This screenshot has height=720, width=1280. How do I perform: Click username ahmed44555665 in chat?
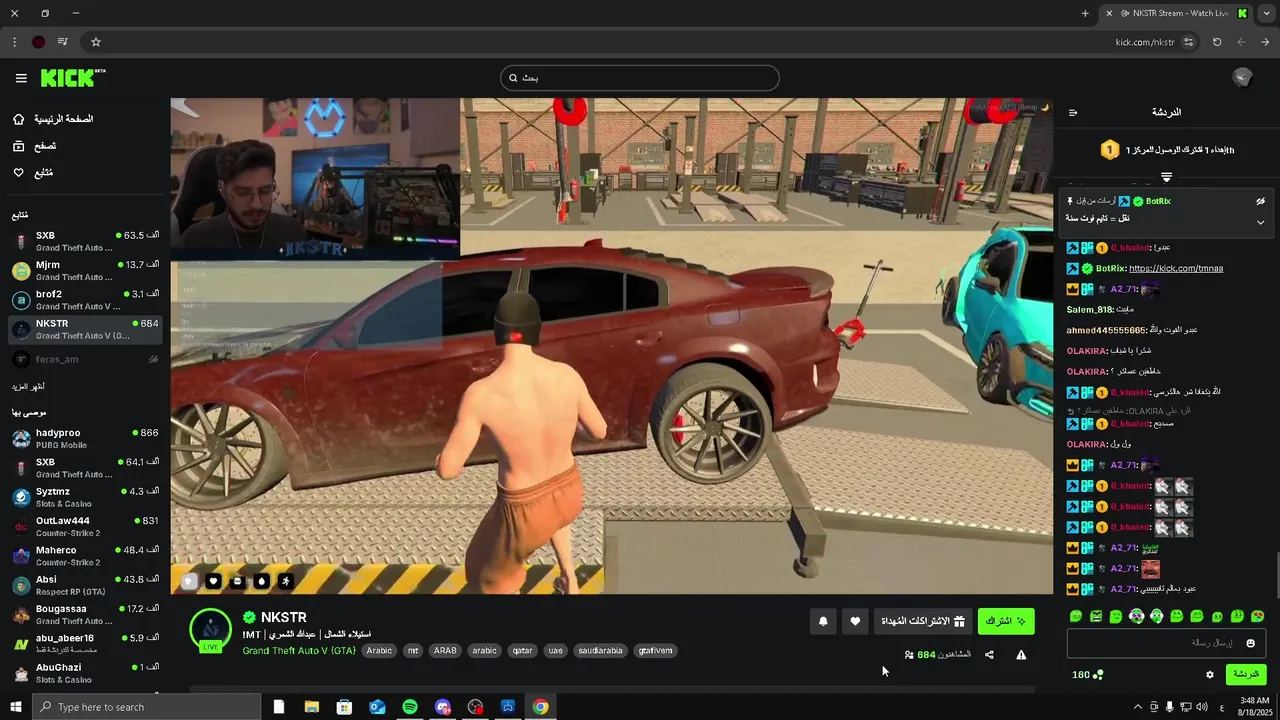(1106, 330)
